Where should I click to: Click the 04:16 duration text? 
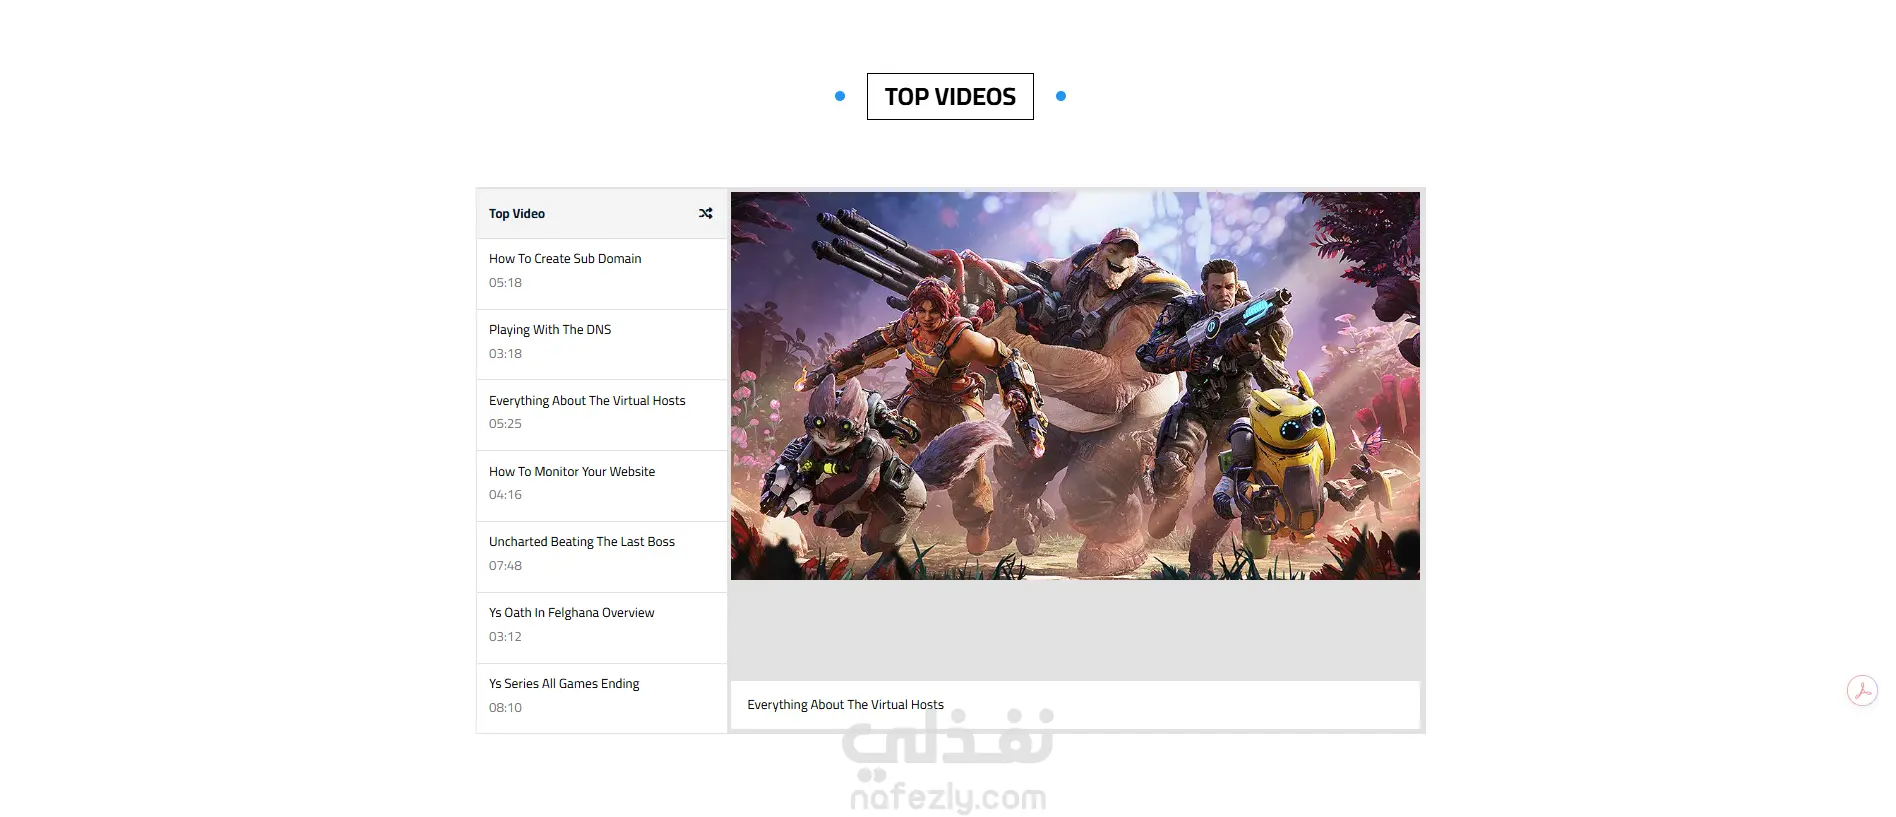click(505, 494)
